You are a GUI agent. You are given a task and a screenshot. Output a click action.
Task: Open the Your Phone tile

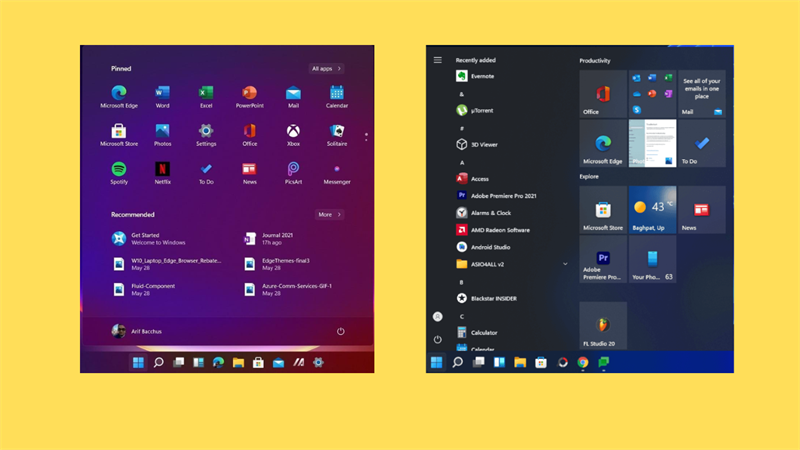pyautogui.click(x=653, y=259)
